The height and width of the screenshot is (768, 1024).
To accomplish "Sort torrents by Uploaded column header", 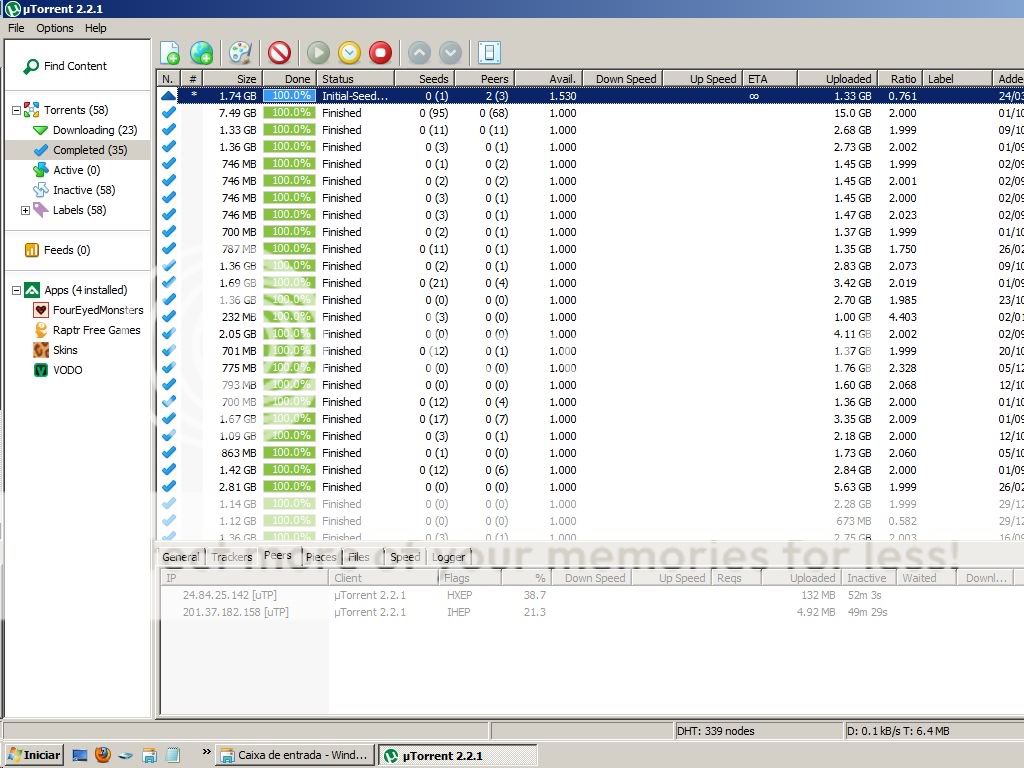I will point(837,79).
